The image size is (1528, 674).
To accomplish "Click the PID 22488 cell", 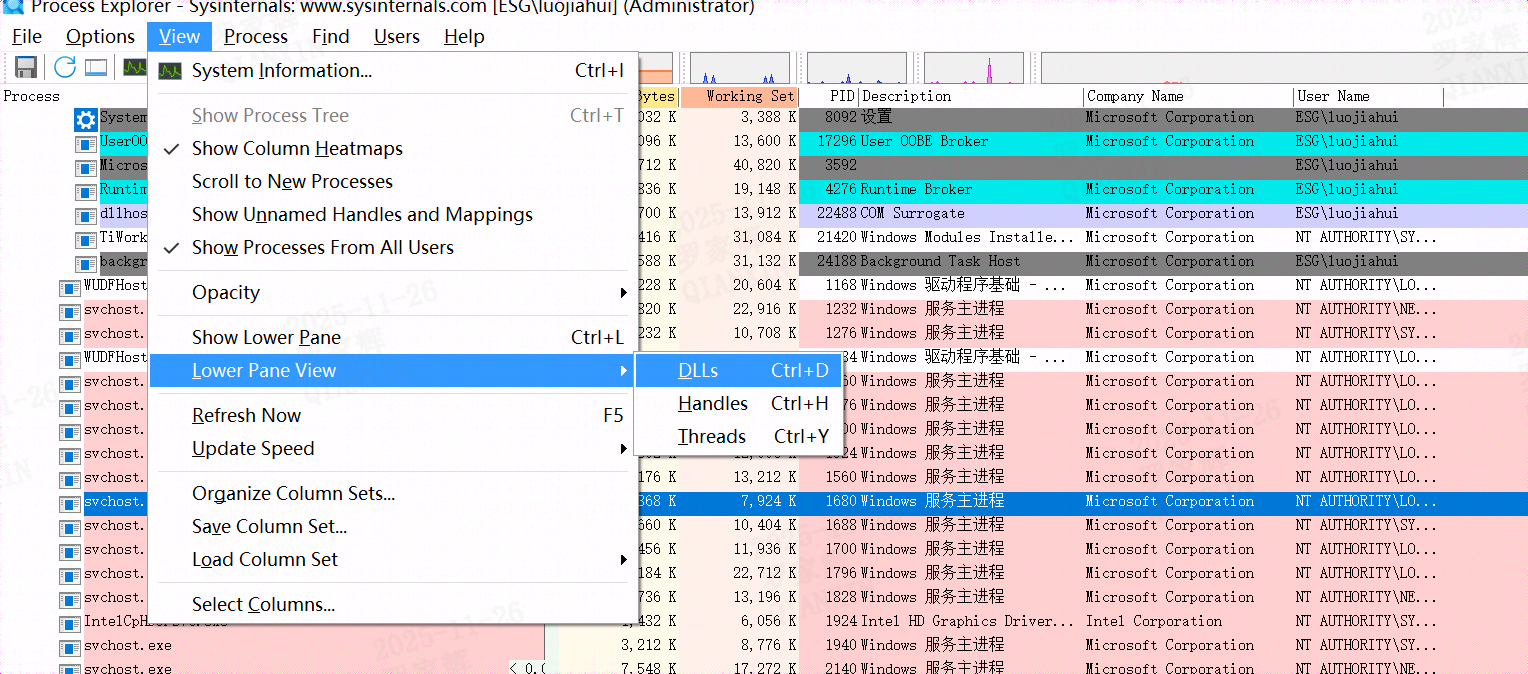I will coord(837,213).
